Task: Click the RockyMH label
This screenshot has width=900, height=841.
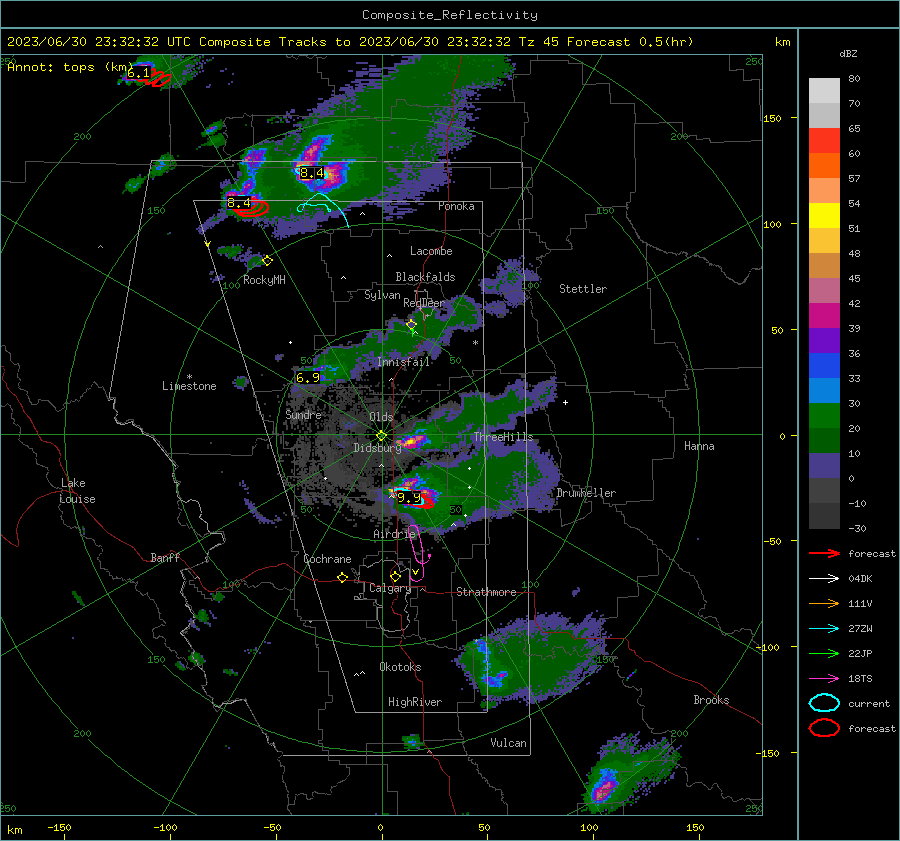Action: [264, 280]
